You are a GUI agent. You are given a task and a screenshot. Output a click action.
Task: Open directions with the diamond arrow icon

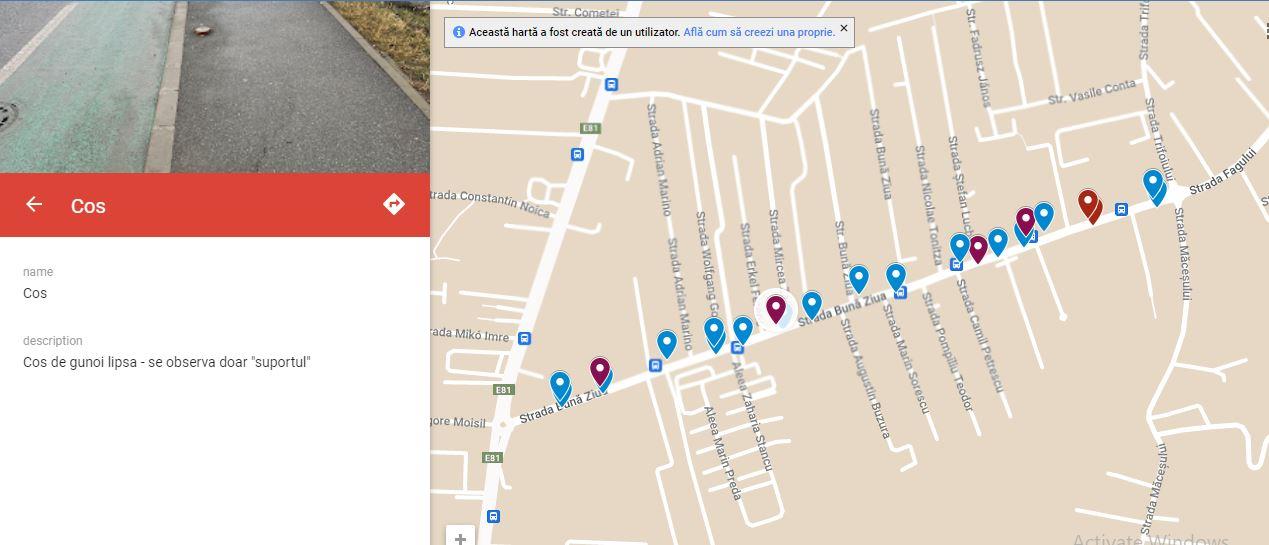click(x=394, y=204)
